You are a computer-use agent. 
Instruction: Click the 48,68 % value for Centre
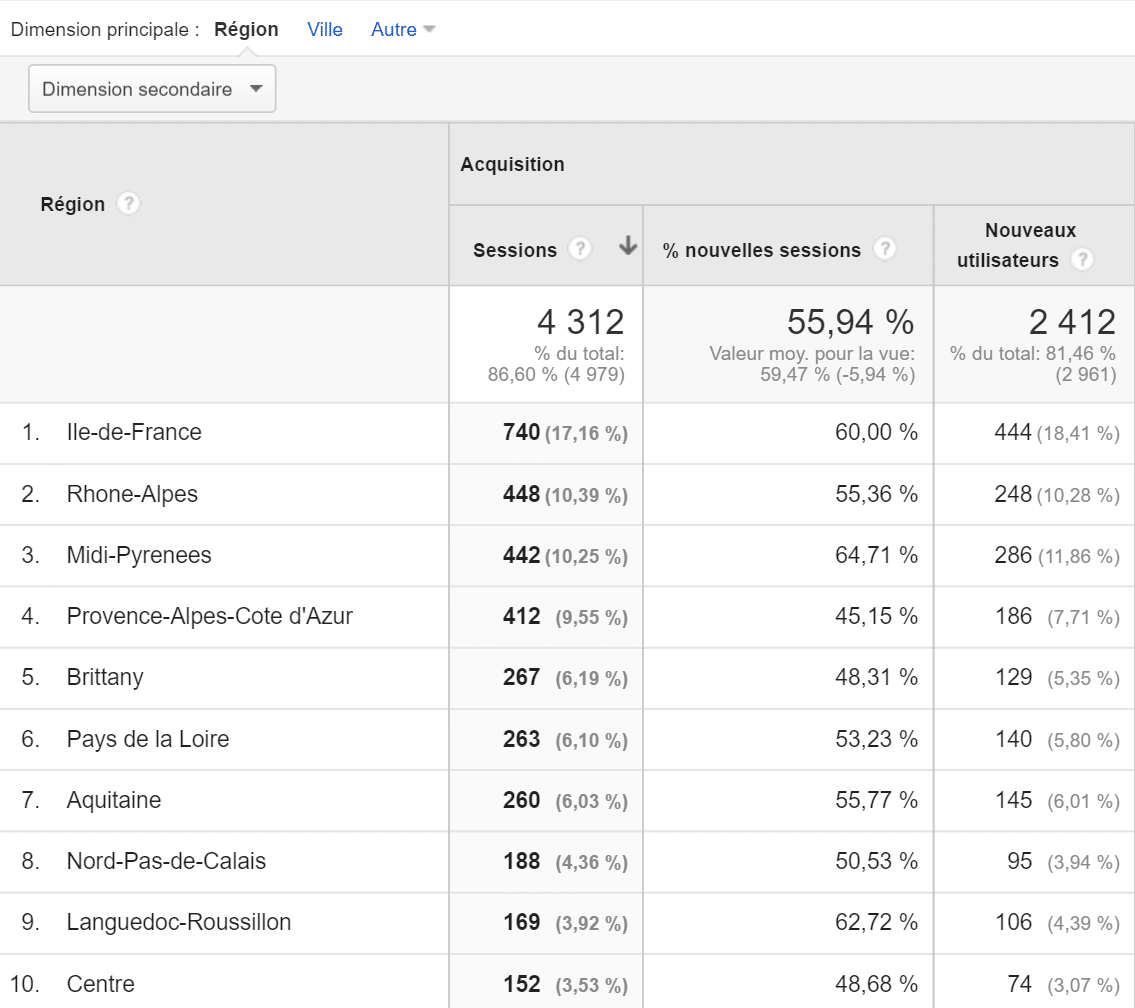877,984
